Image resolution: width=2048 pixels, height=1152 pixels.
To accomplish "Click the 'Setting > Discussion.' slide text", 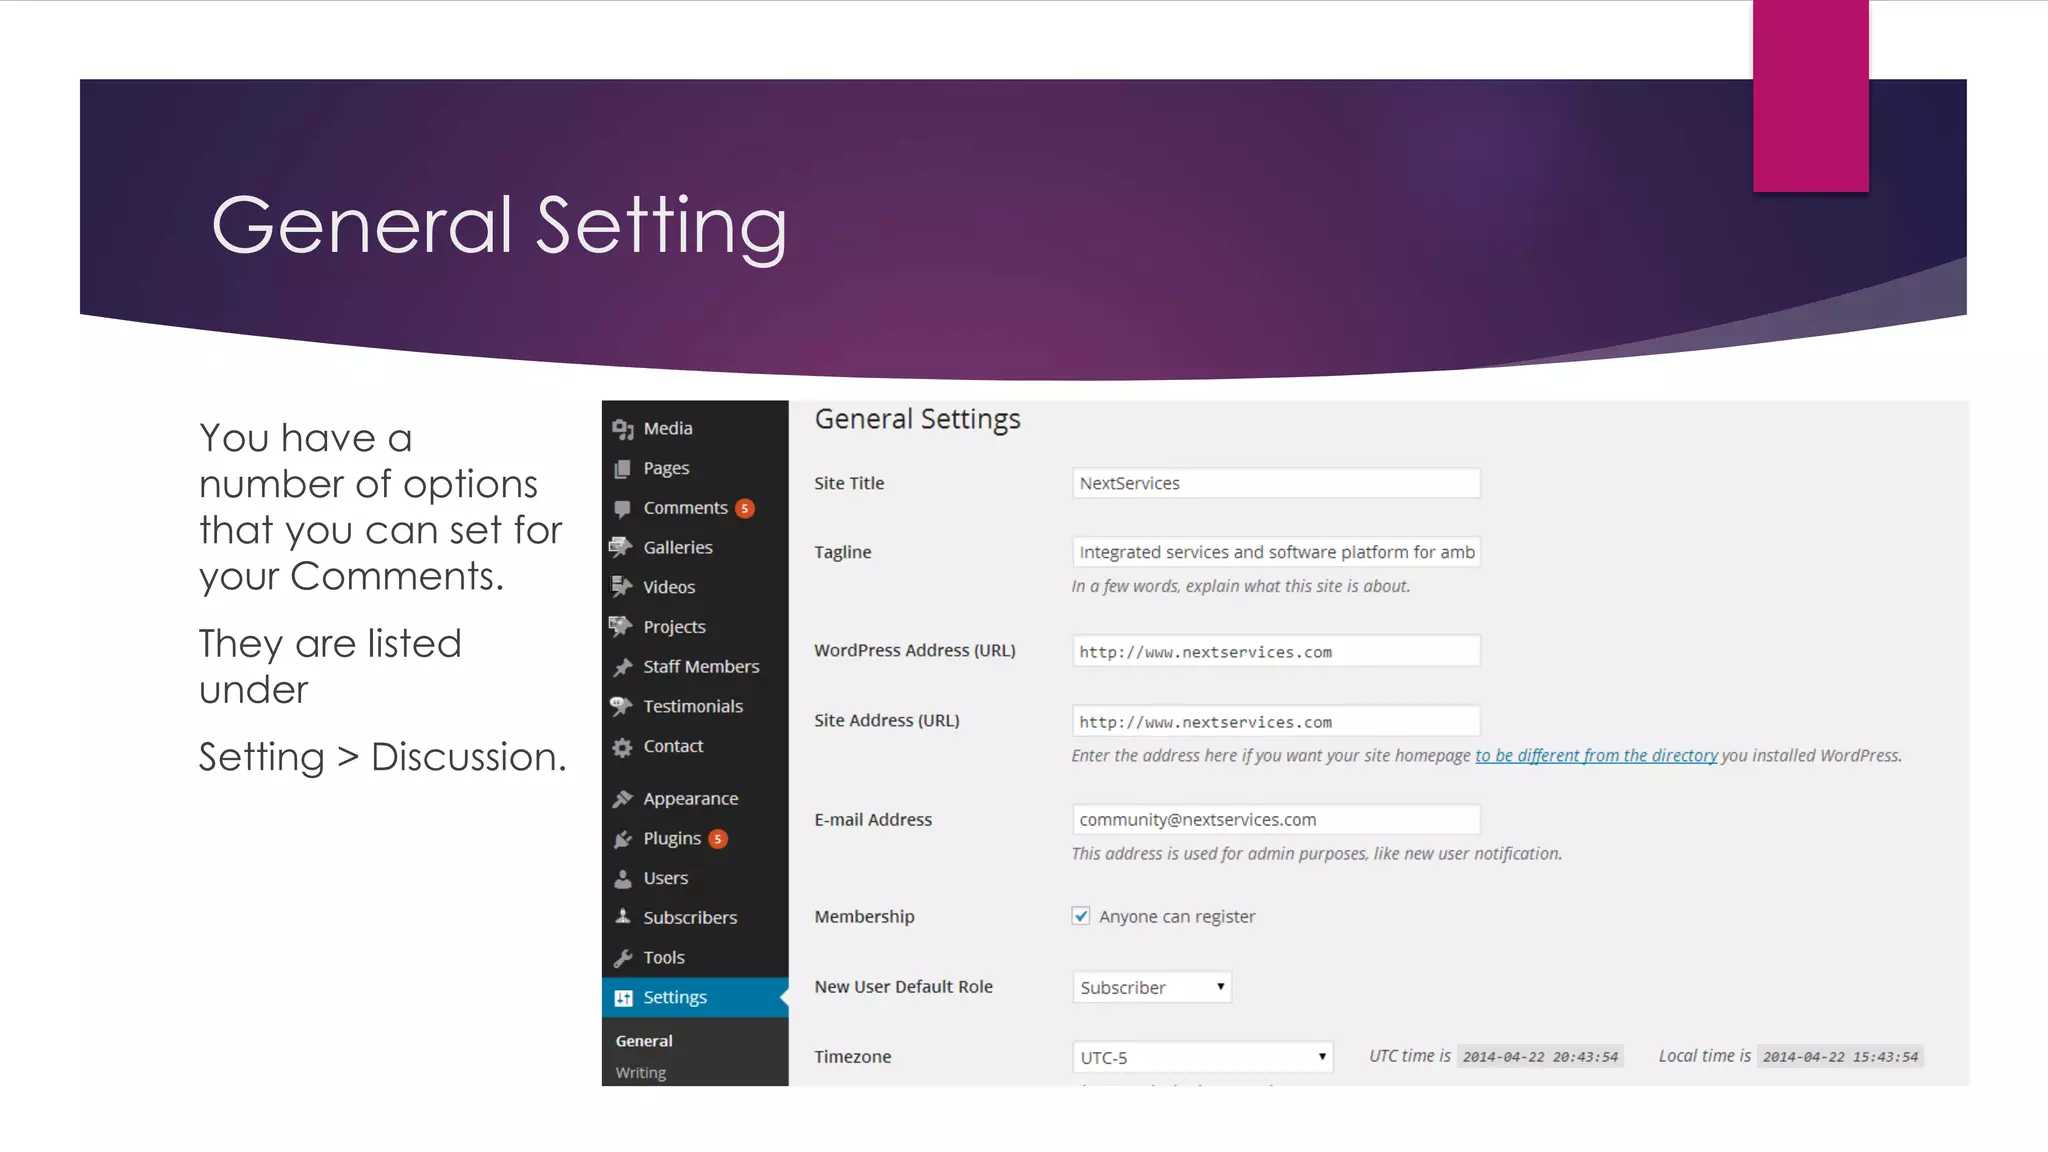I will click(x=382, y=757).
